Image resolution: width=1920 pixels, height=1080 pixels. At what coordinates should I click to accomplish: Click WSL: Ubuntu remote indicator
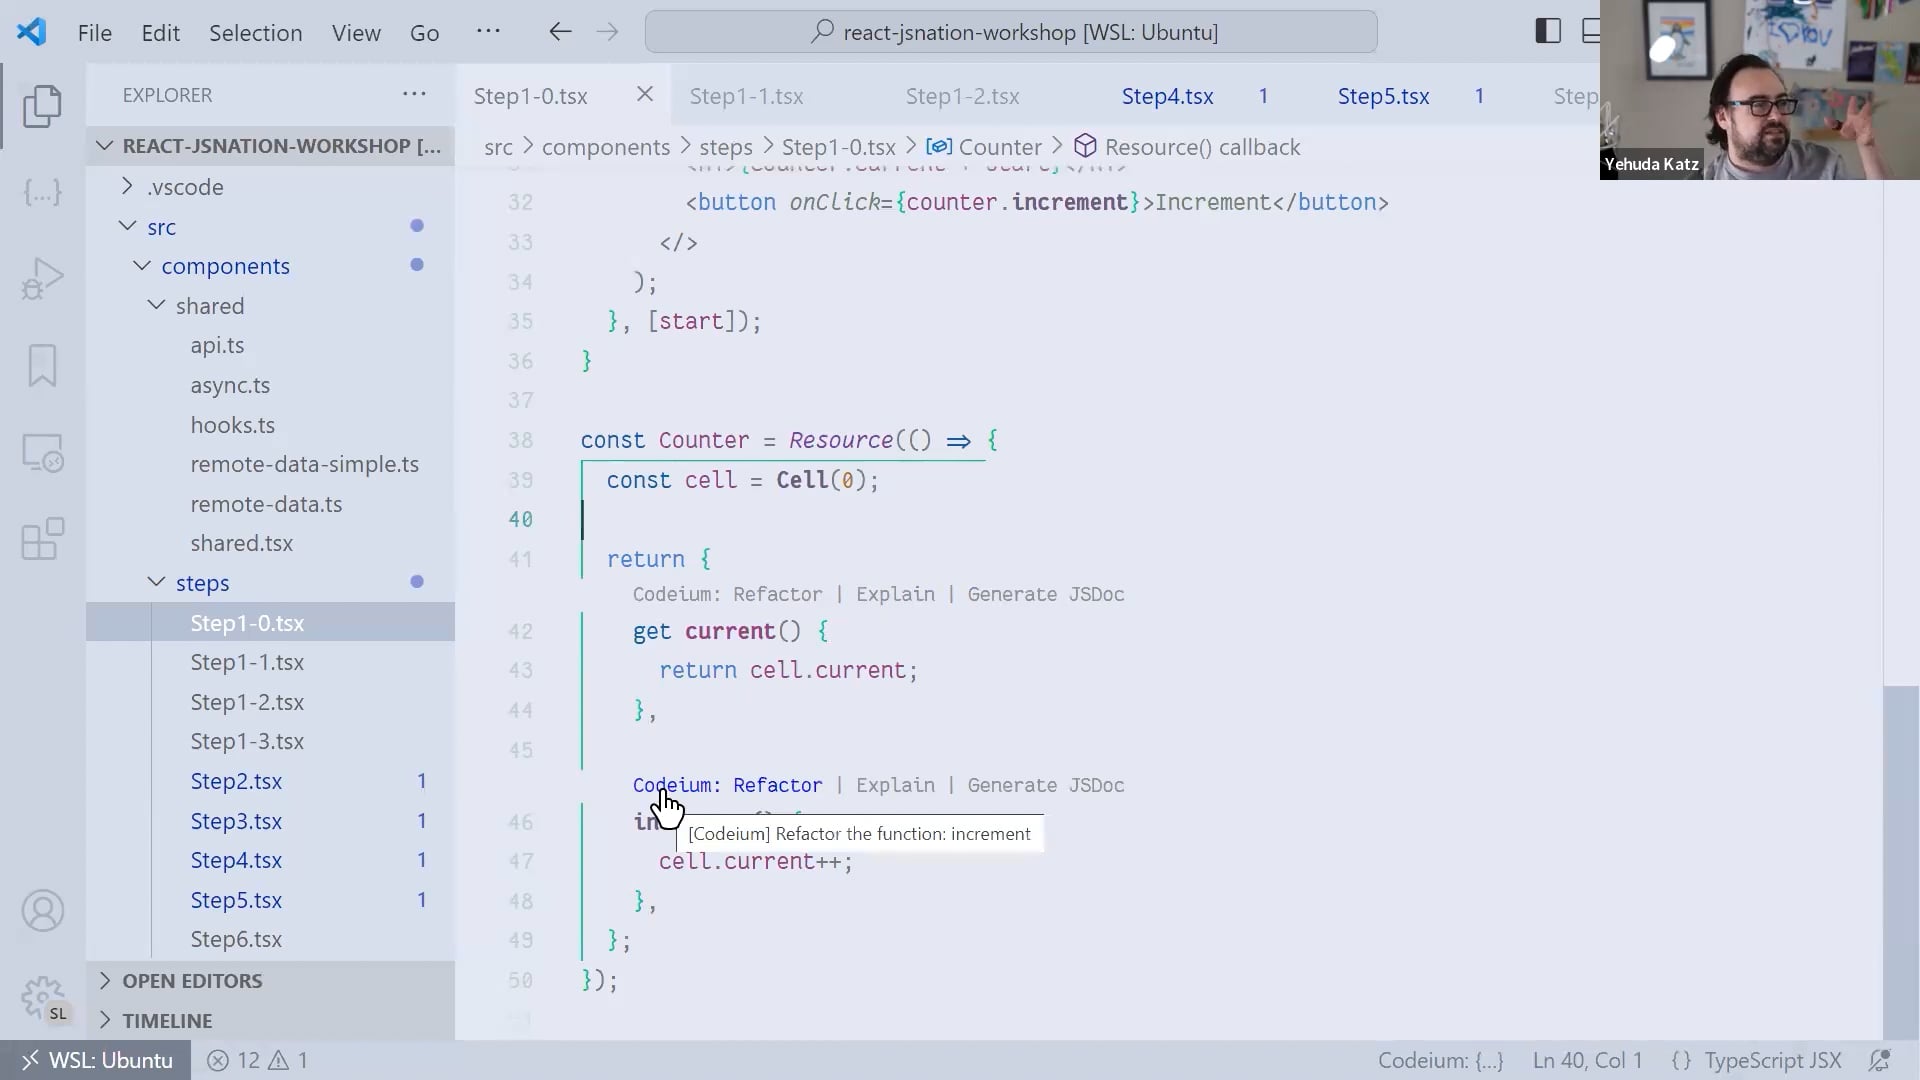pos(97,1060)
